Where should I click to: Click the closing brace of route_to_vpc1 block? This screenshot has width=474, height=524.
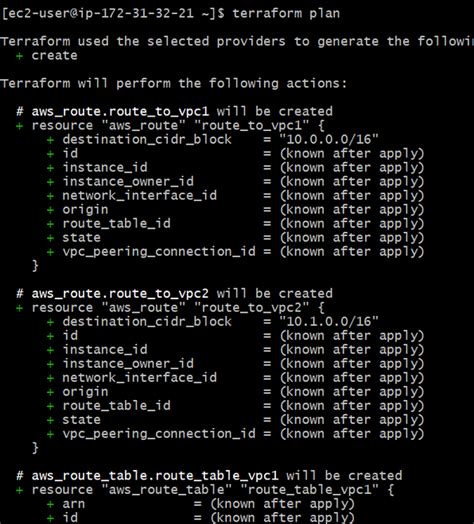point(35,266)
